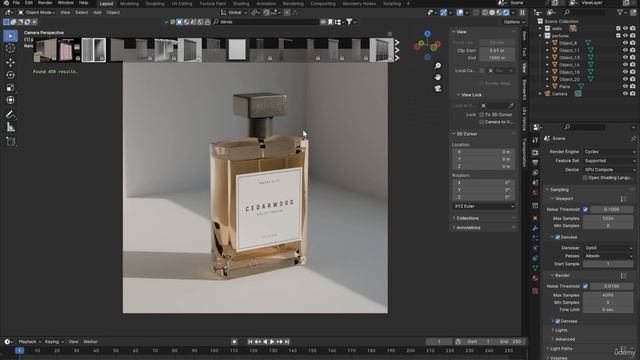The height and width of the screenshot is (360, 640).
Task: Toggle Viewport Noise Threshold checkbox
Action: pos(585,209)
